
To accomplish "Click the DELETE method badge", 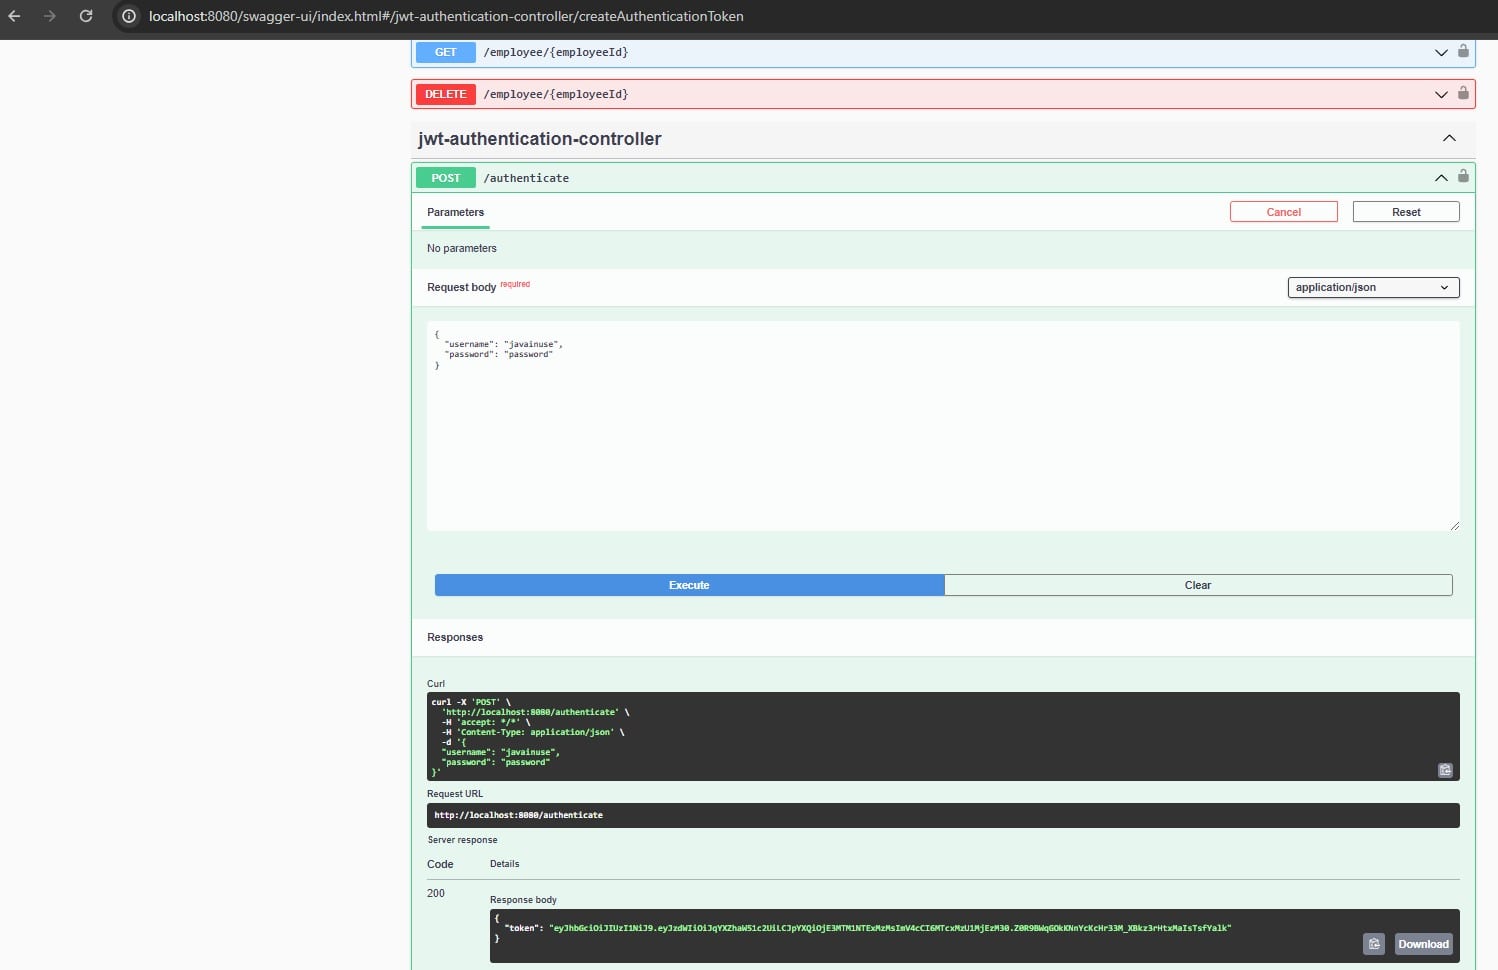I will pyautogui.click(x=446, y=94).
